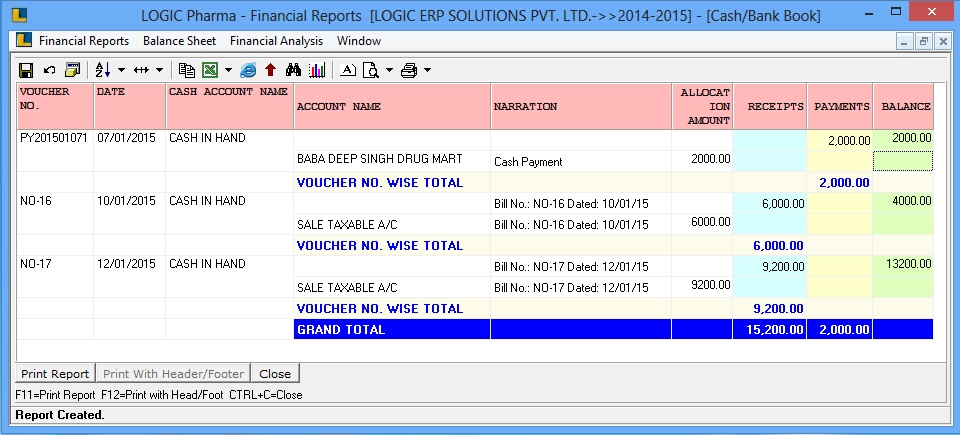Open the bar chart graph icon

tap(317, 70)
